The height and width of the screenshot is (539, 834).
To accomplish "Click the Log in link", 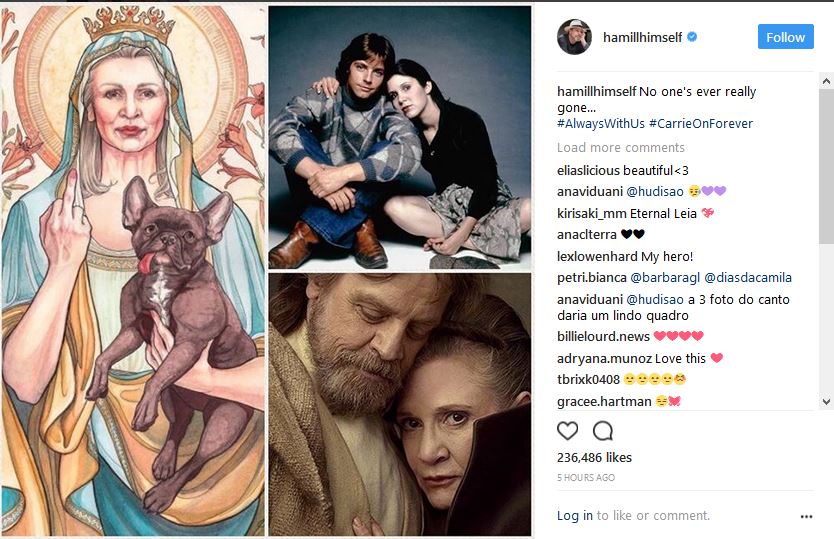I will pyautogui.click(x=575, y=516).
